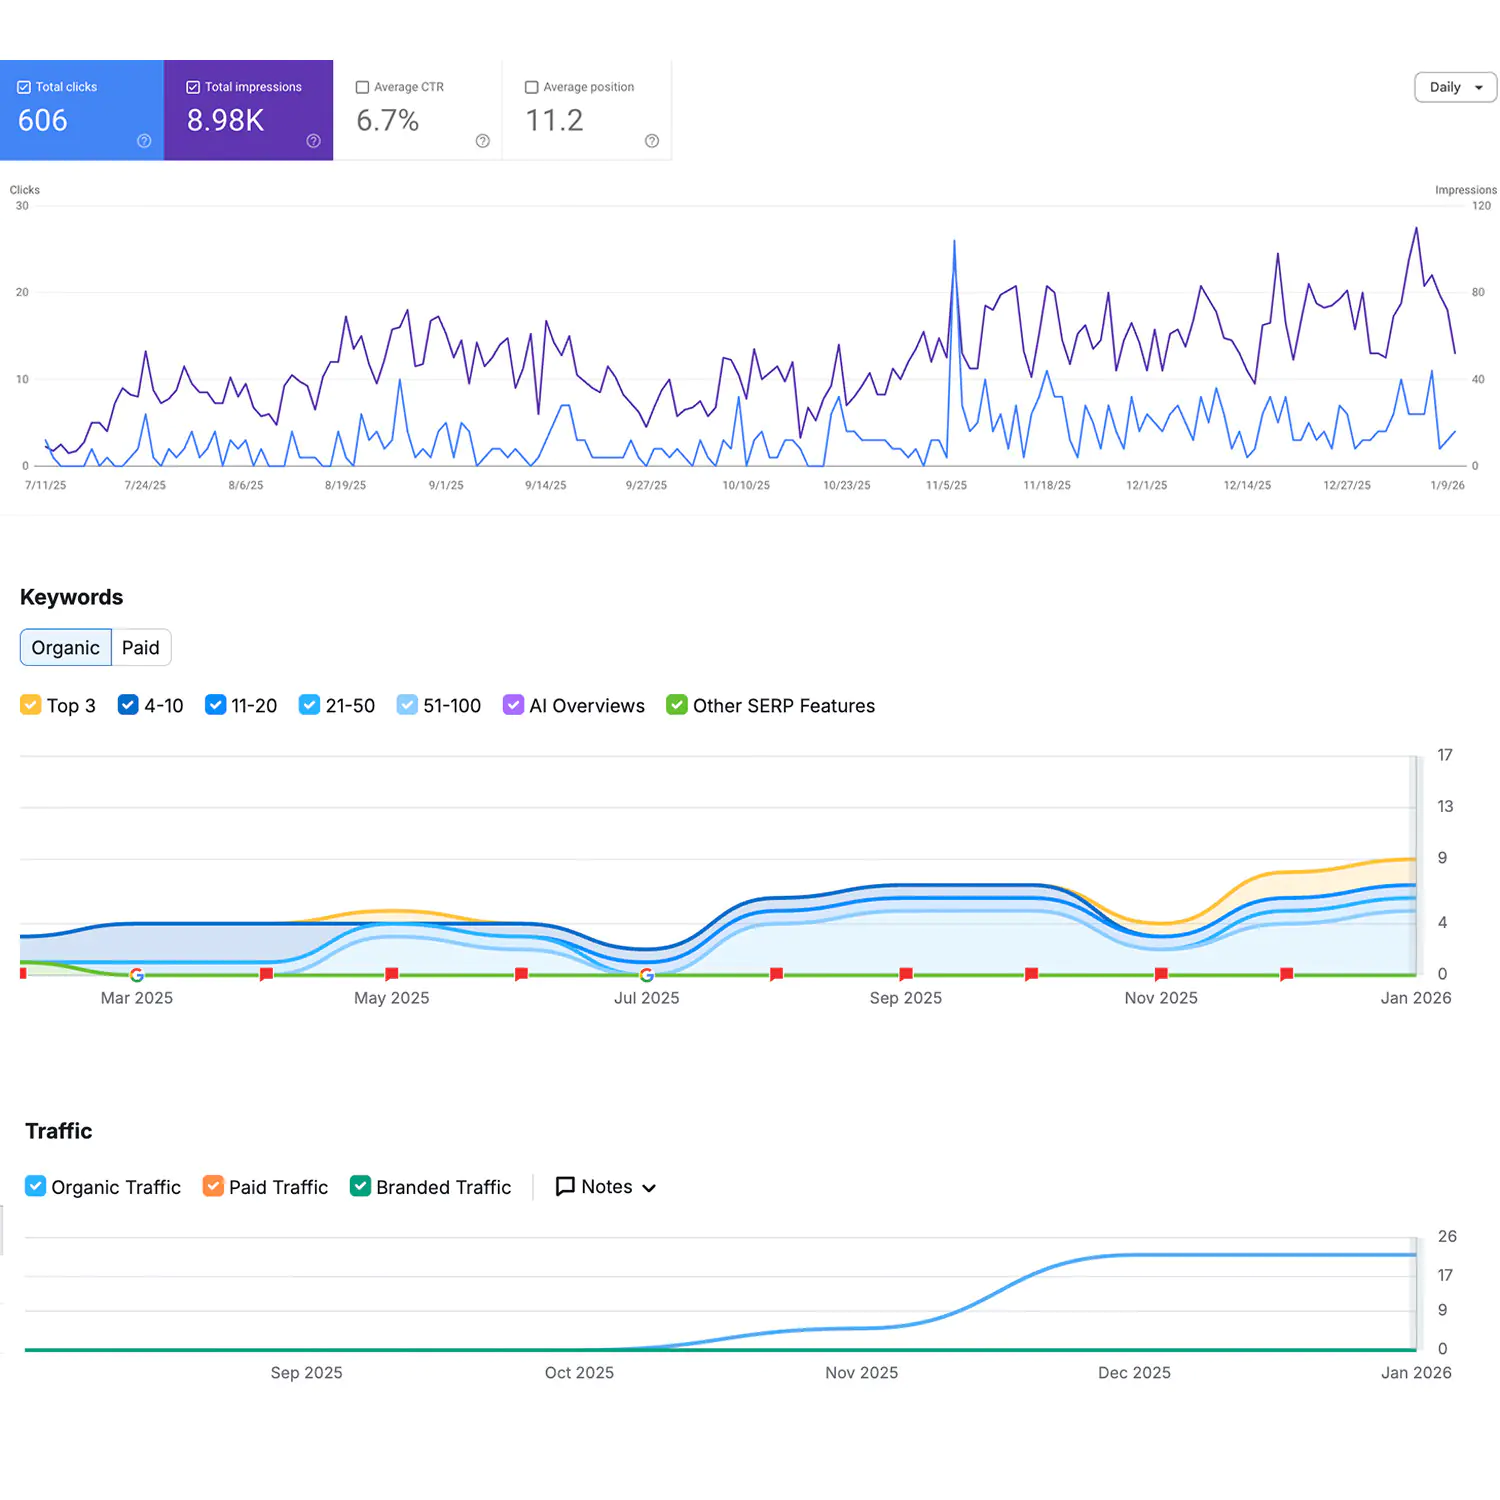Click red note flag near Nov 2025
Viewport: 1500px width, 1500px height.
1161,974
